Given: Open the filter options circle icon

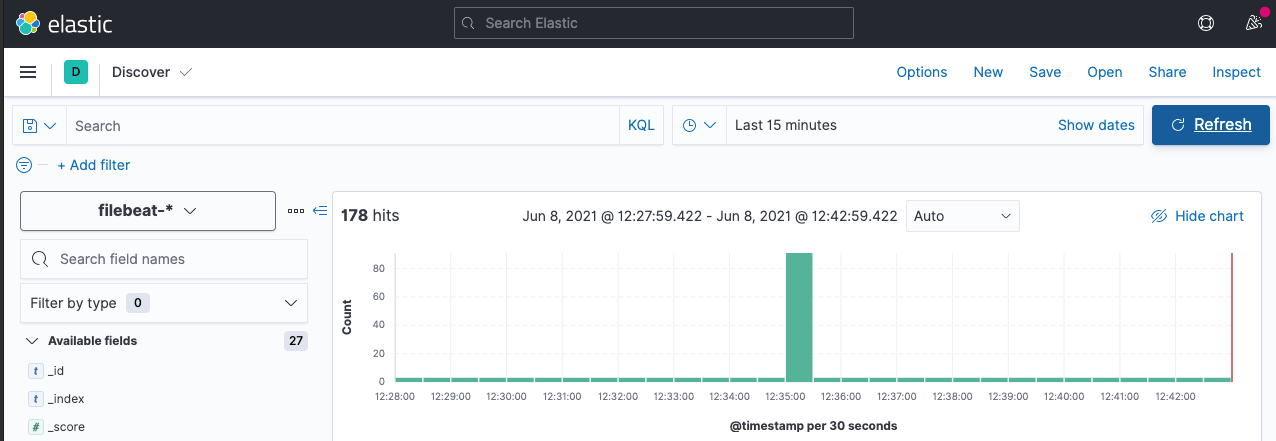Looking at the screenshot, I should click(x=24, y=165).
